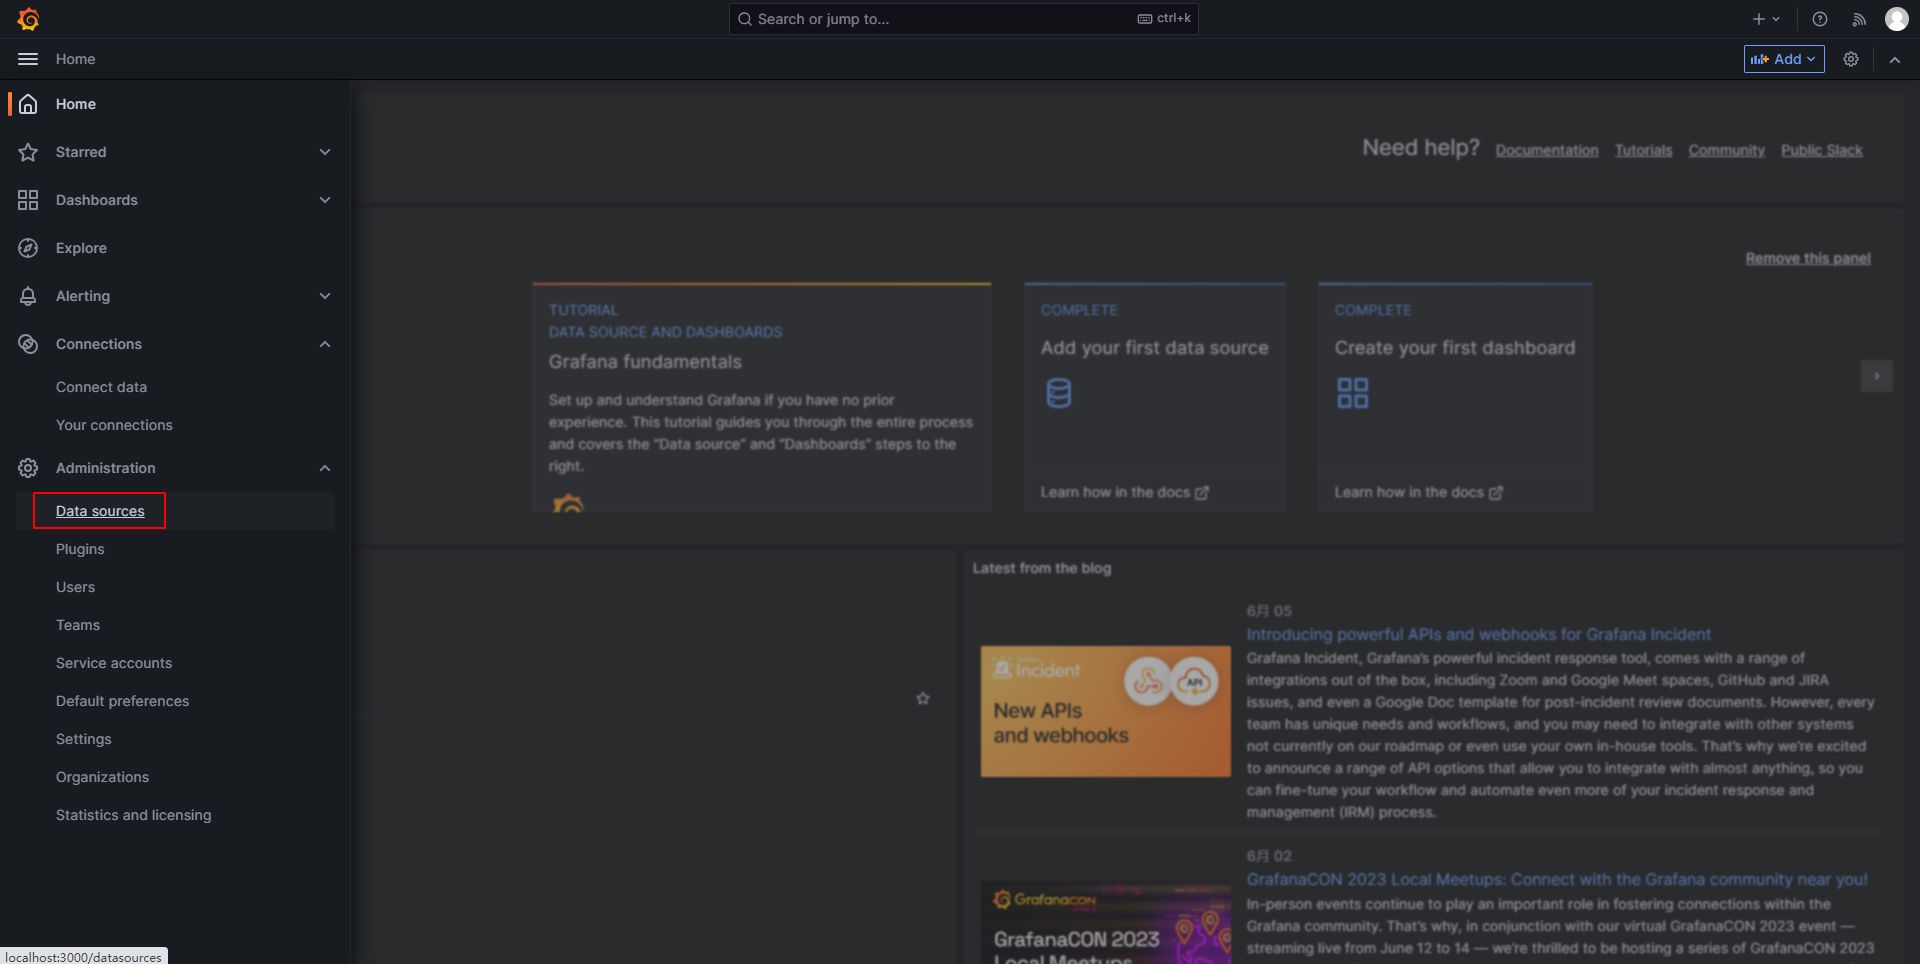
Task: Click the Starred star icon
Action: tap(28, 152)
